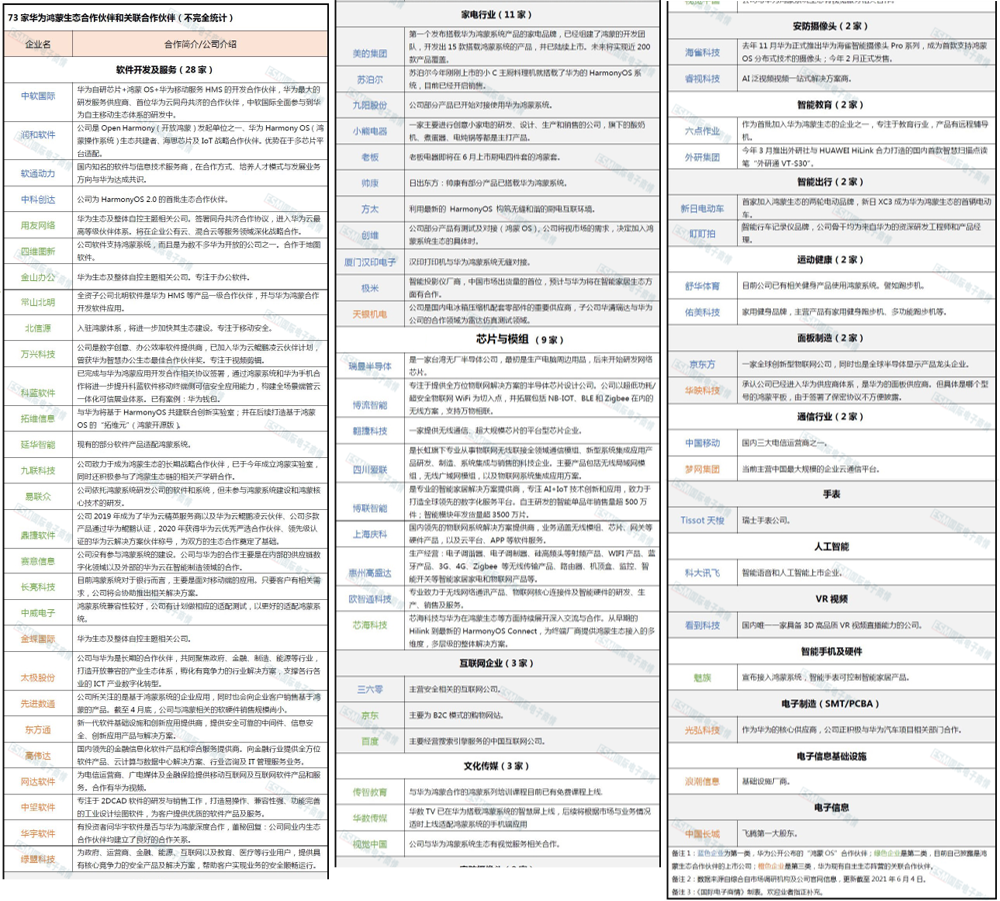Click the 上海庆科 company cell

[370, 534]
